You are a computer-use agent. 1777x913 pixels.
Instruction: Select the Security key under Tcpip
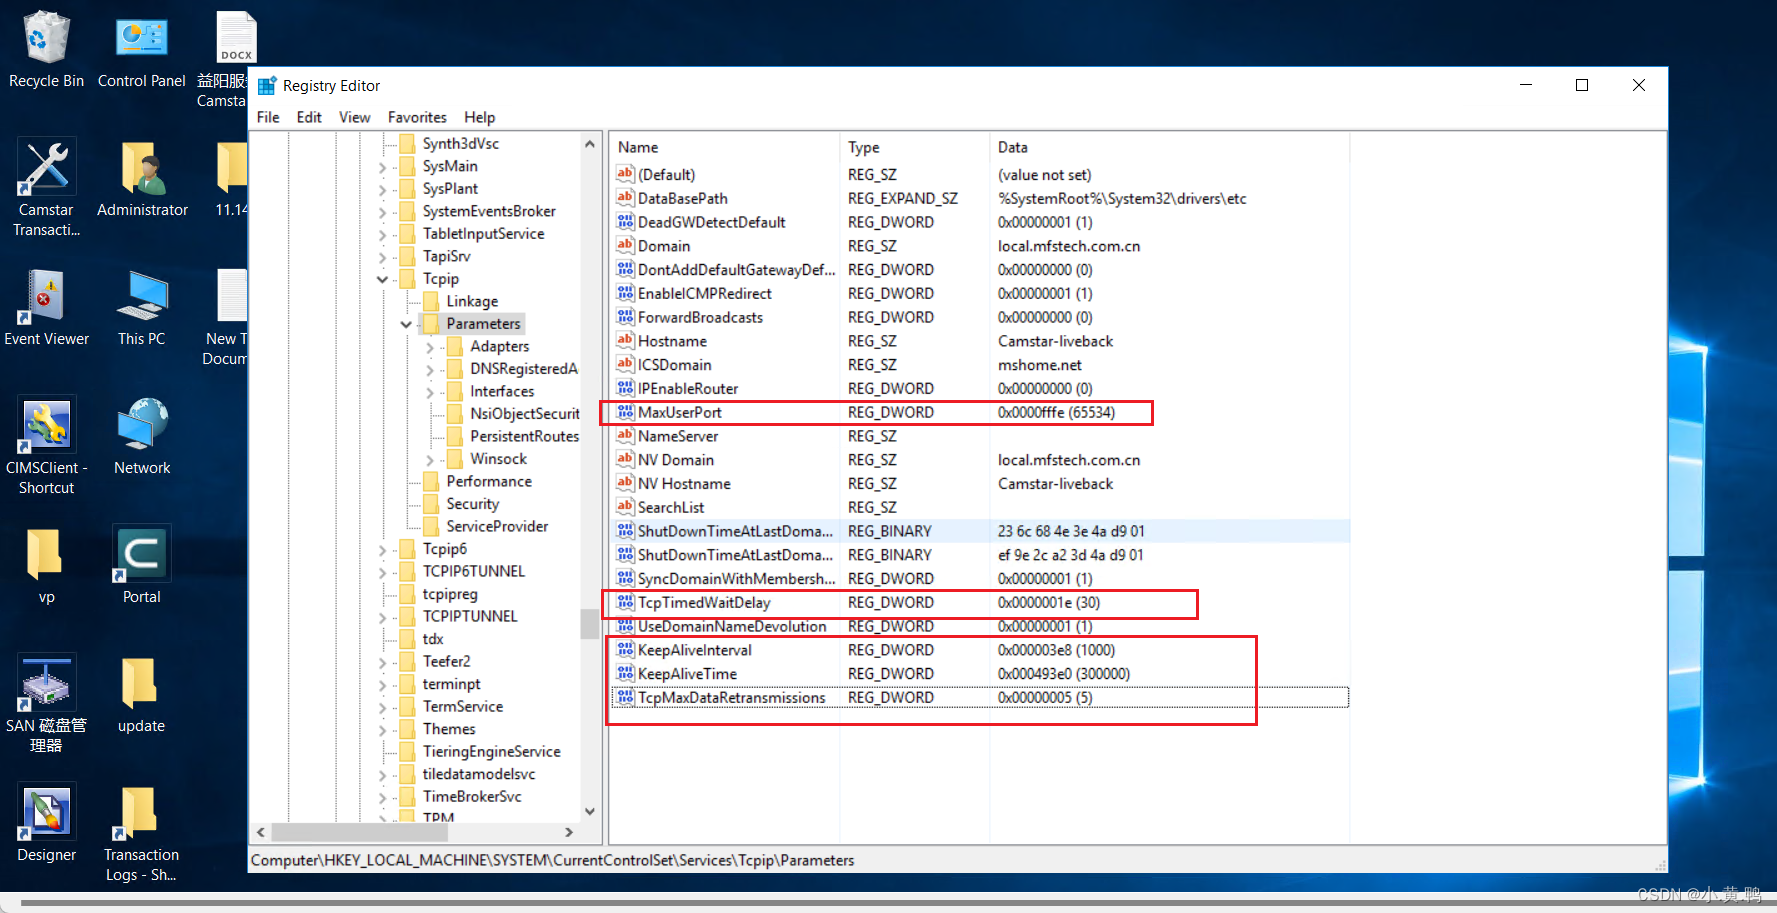coord(472,504)
